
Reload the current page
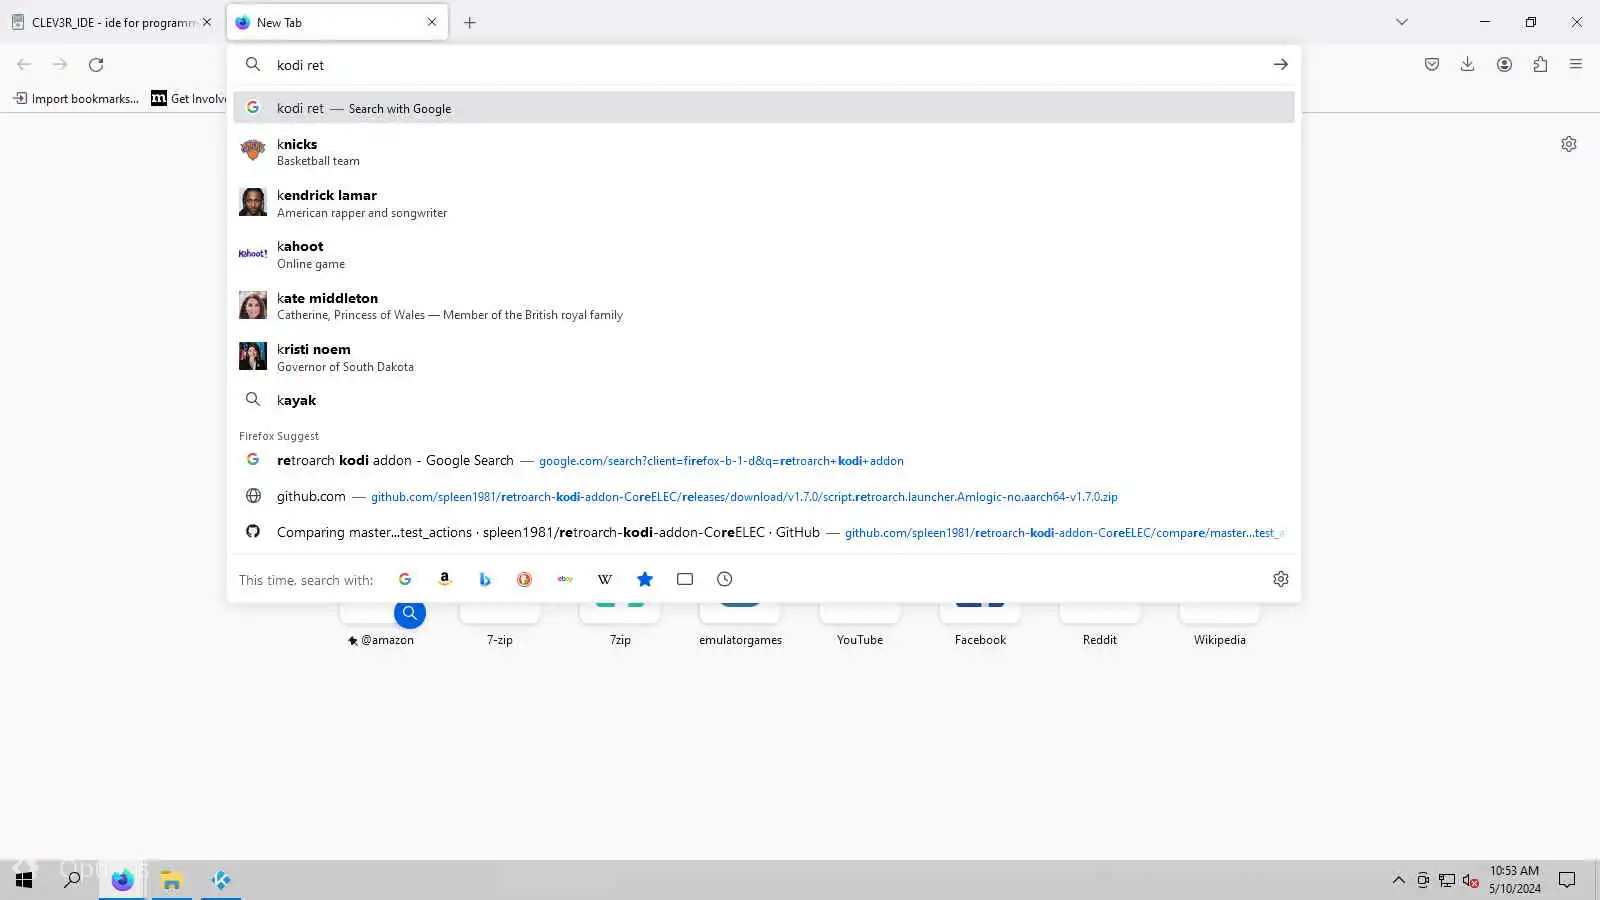point(96,64)
